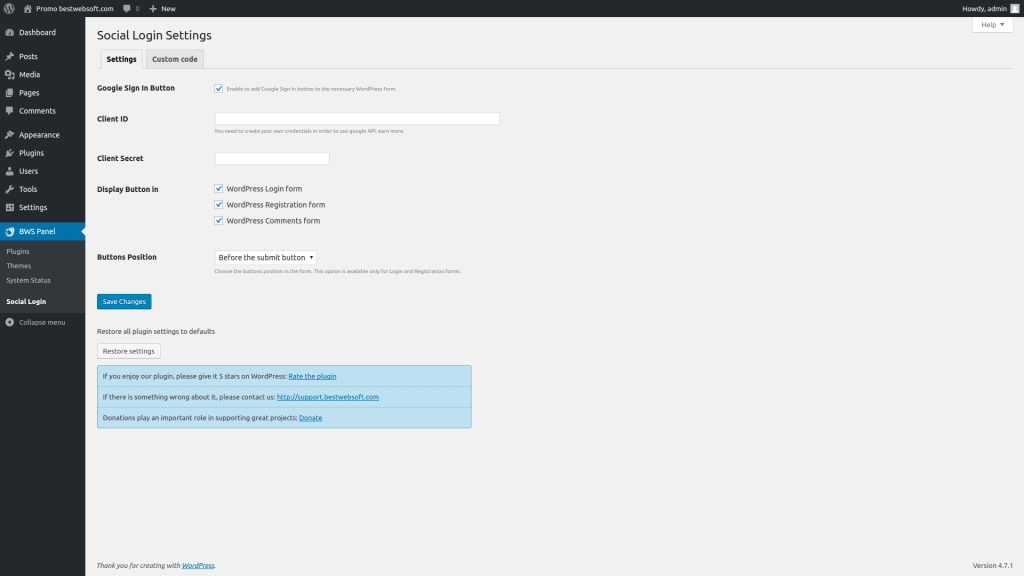Screen dimensions: 1024x576
Task: Click the Posts pushpin icon
Action: [10, 56]
